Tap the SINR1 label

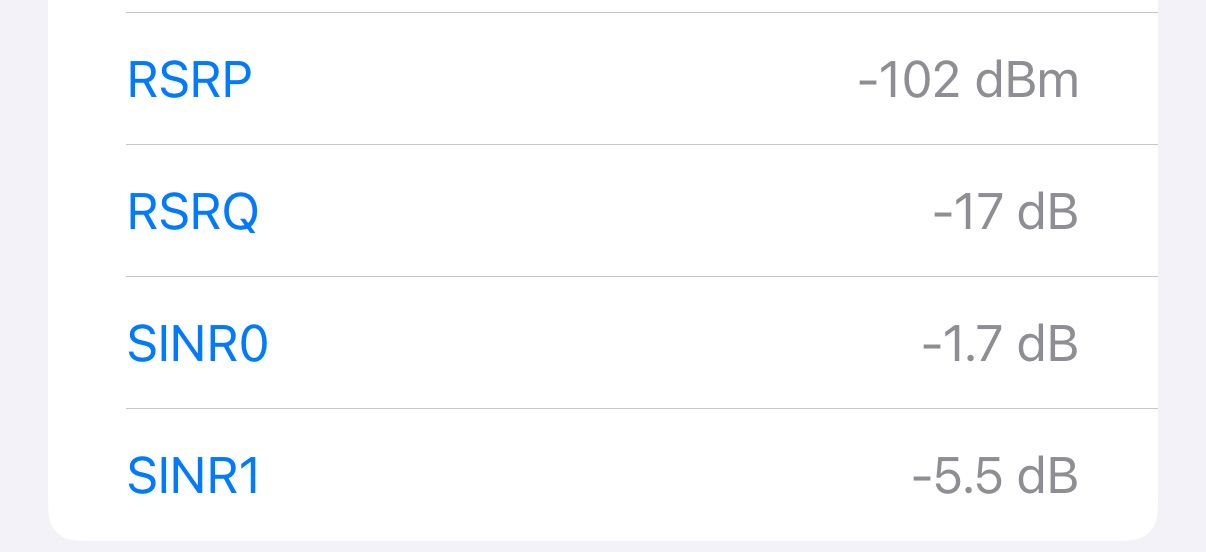(194, 476)
